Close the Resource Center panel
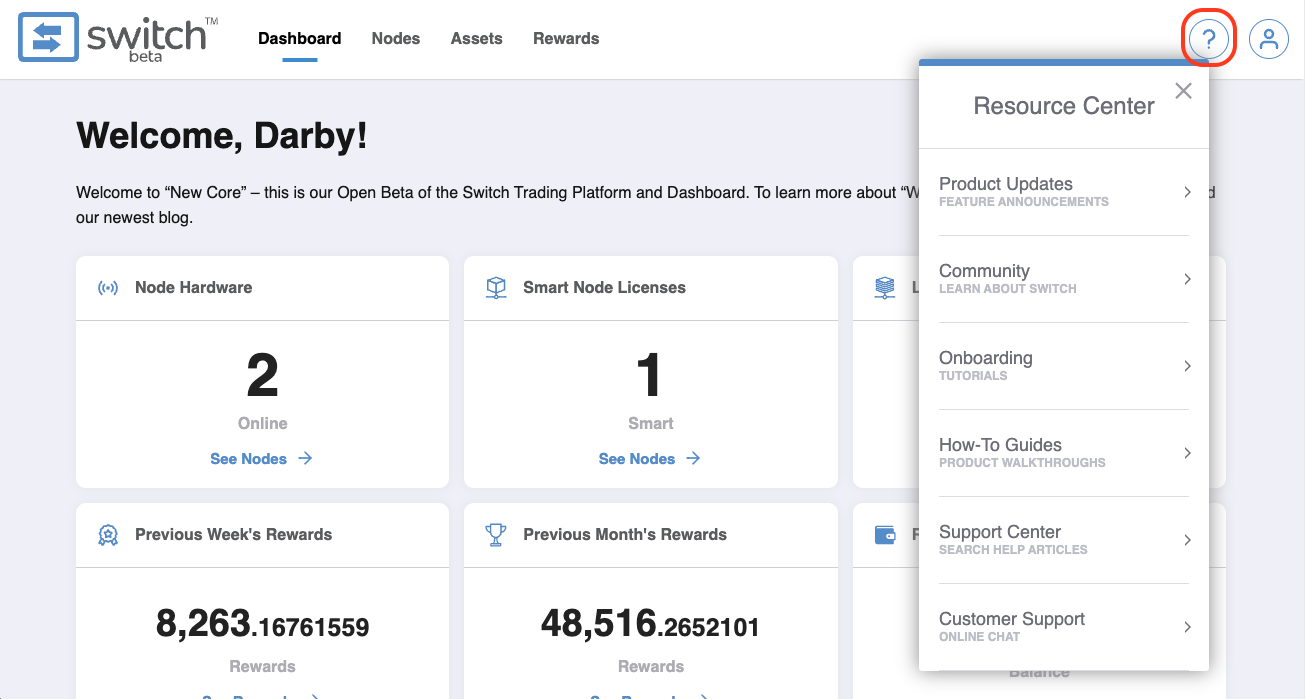Image resolution: width=1305 pixels, height=699 pixels. click(1183, 91)
